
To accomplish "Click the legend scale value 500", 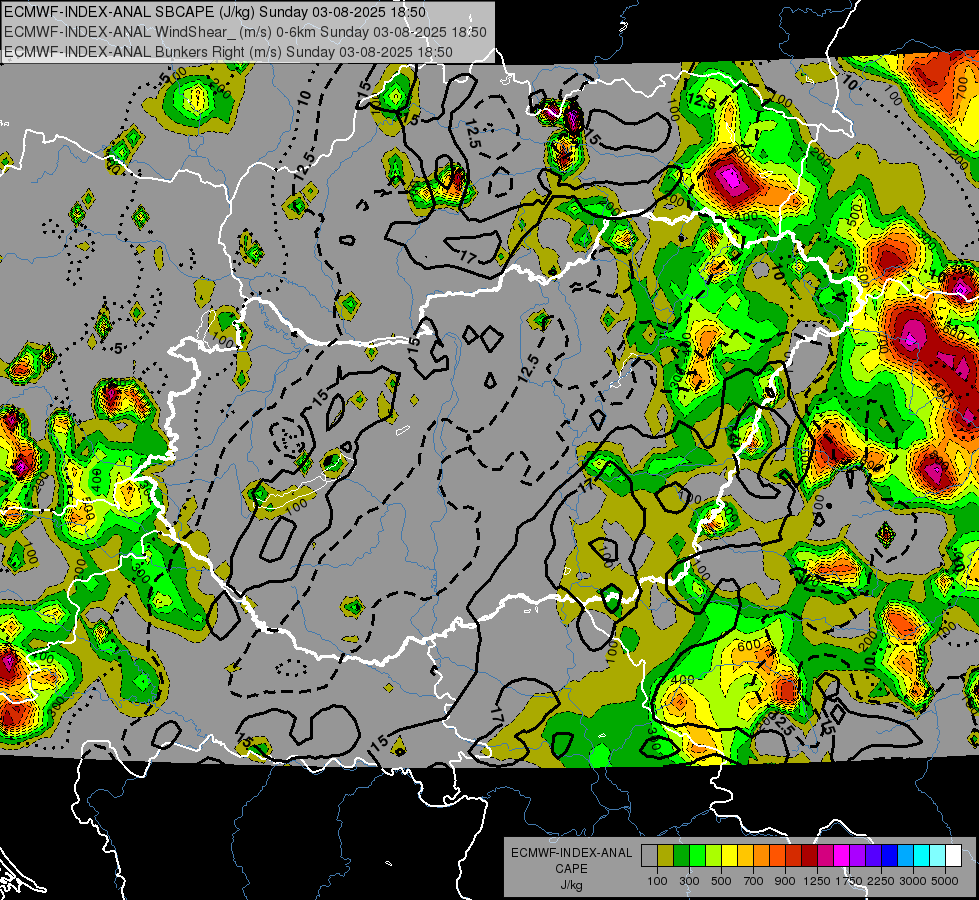I will (721, 881).
